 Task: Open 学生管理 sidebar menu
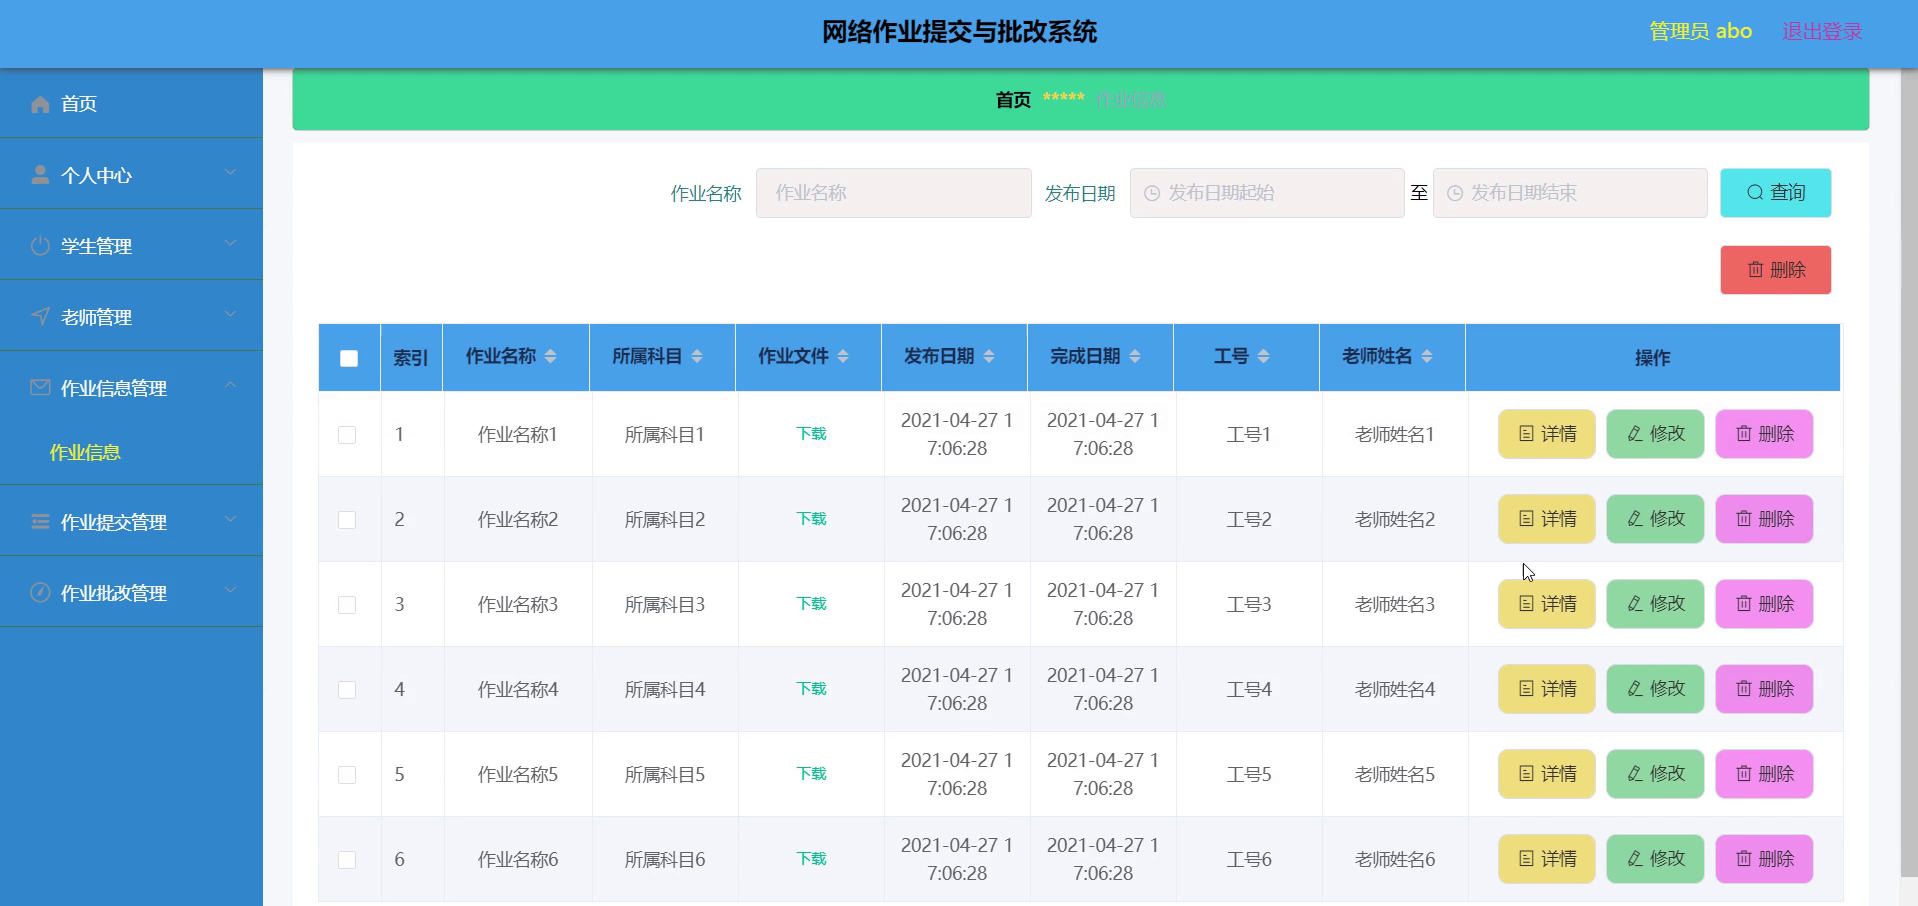(131, 245)
